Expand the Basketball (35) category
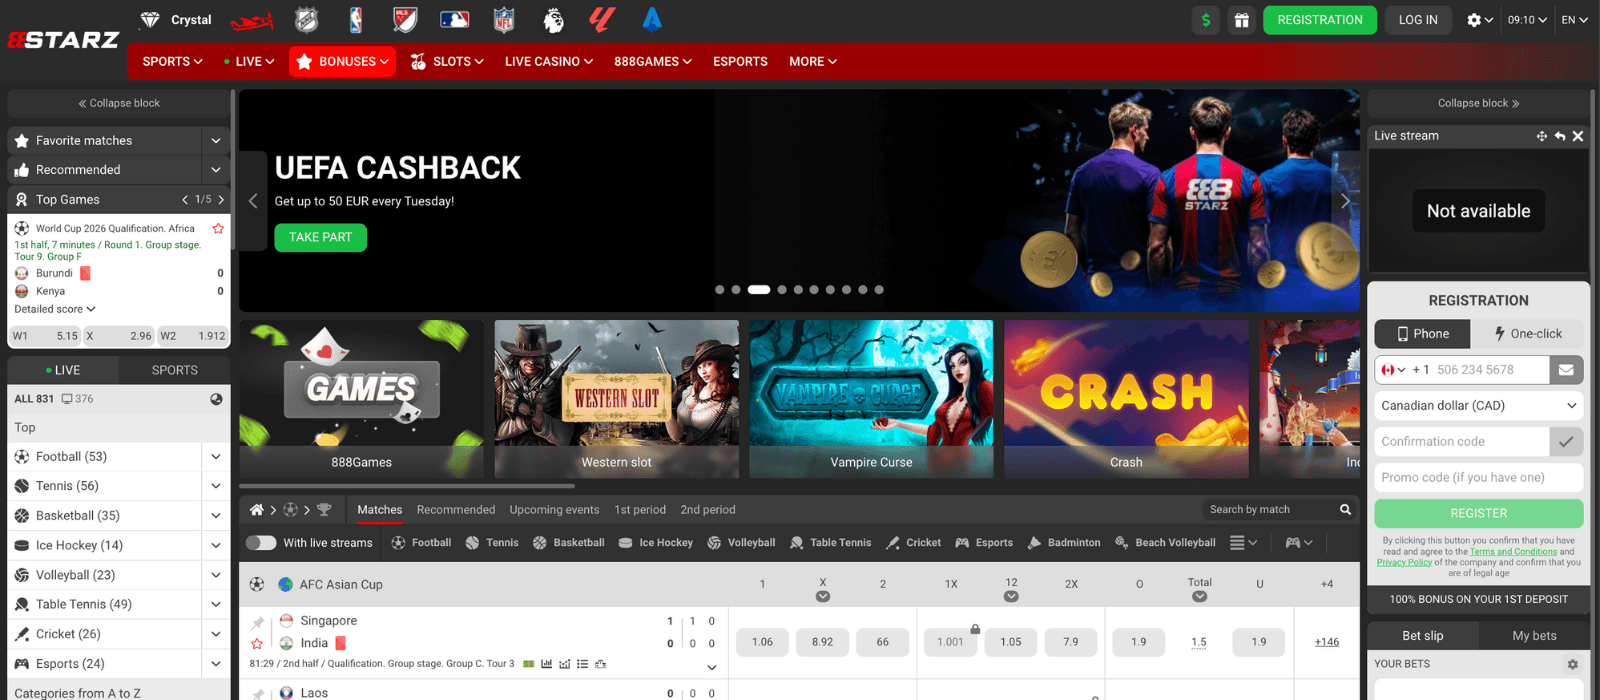 (216, 516)
